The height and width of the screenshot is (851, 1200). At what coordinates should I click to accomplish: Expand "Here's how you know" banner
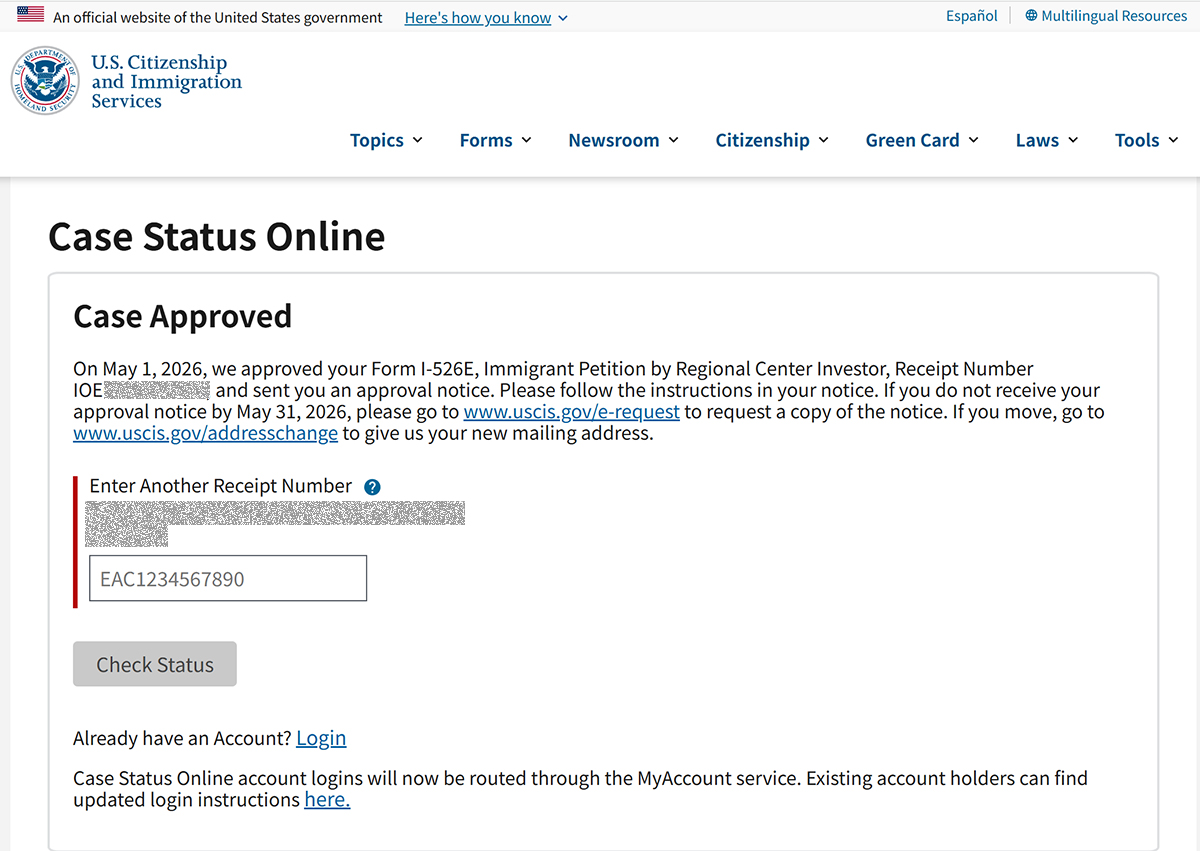486,18
